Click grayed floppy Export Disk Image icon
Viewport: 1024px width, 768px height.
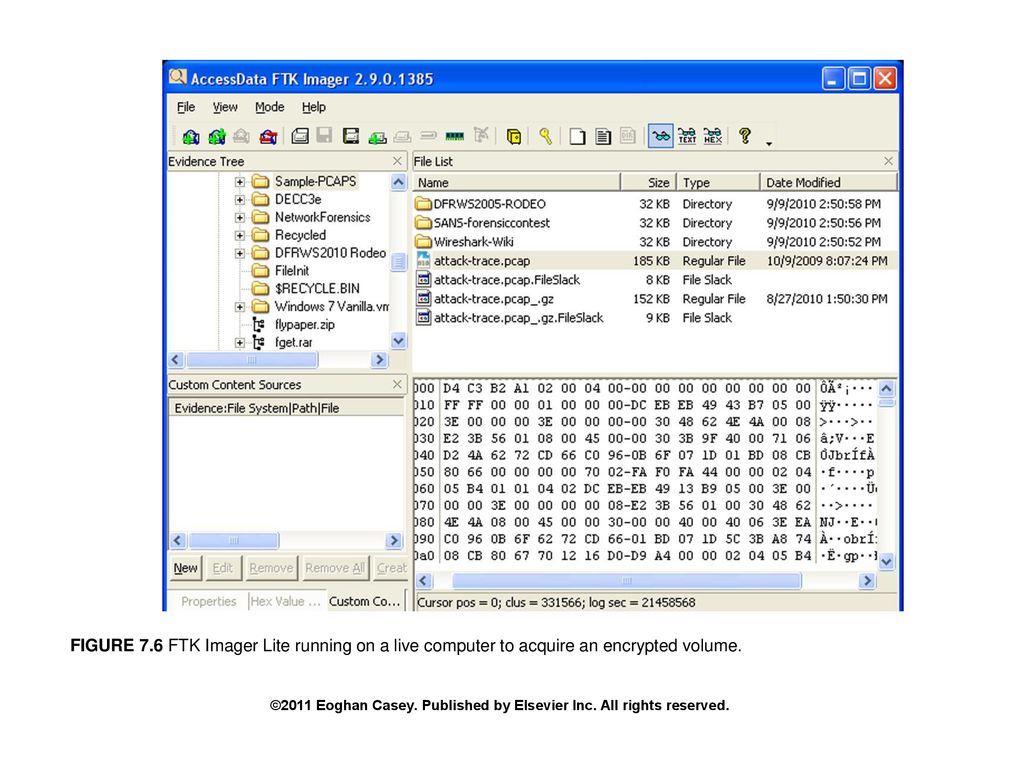(x=325, y=135)
